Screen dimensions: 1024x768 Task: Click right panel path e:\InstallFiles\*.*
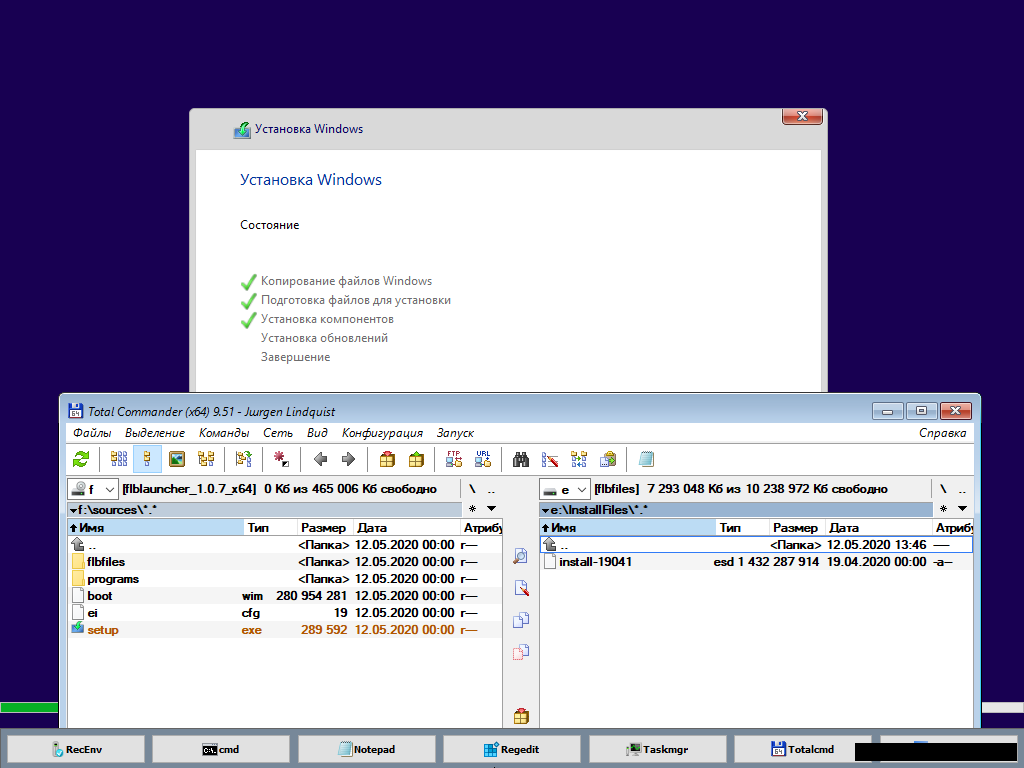(x=736, y=509)
